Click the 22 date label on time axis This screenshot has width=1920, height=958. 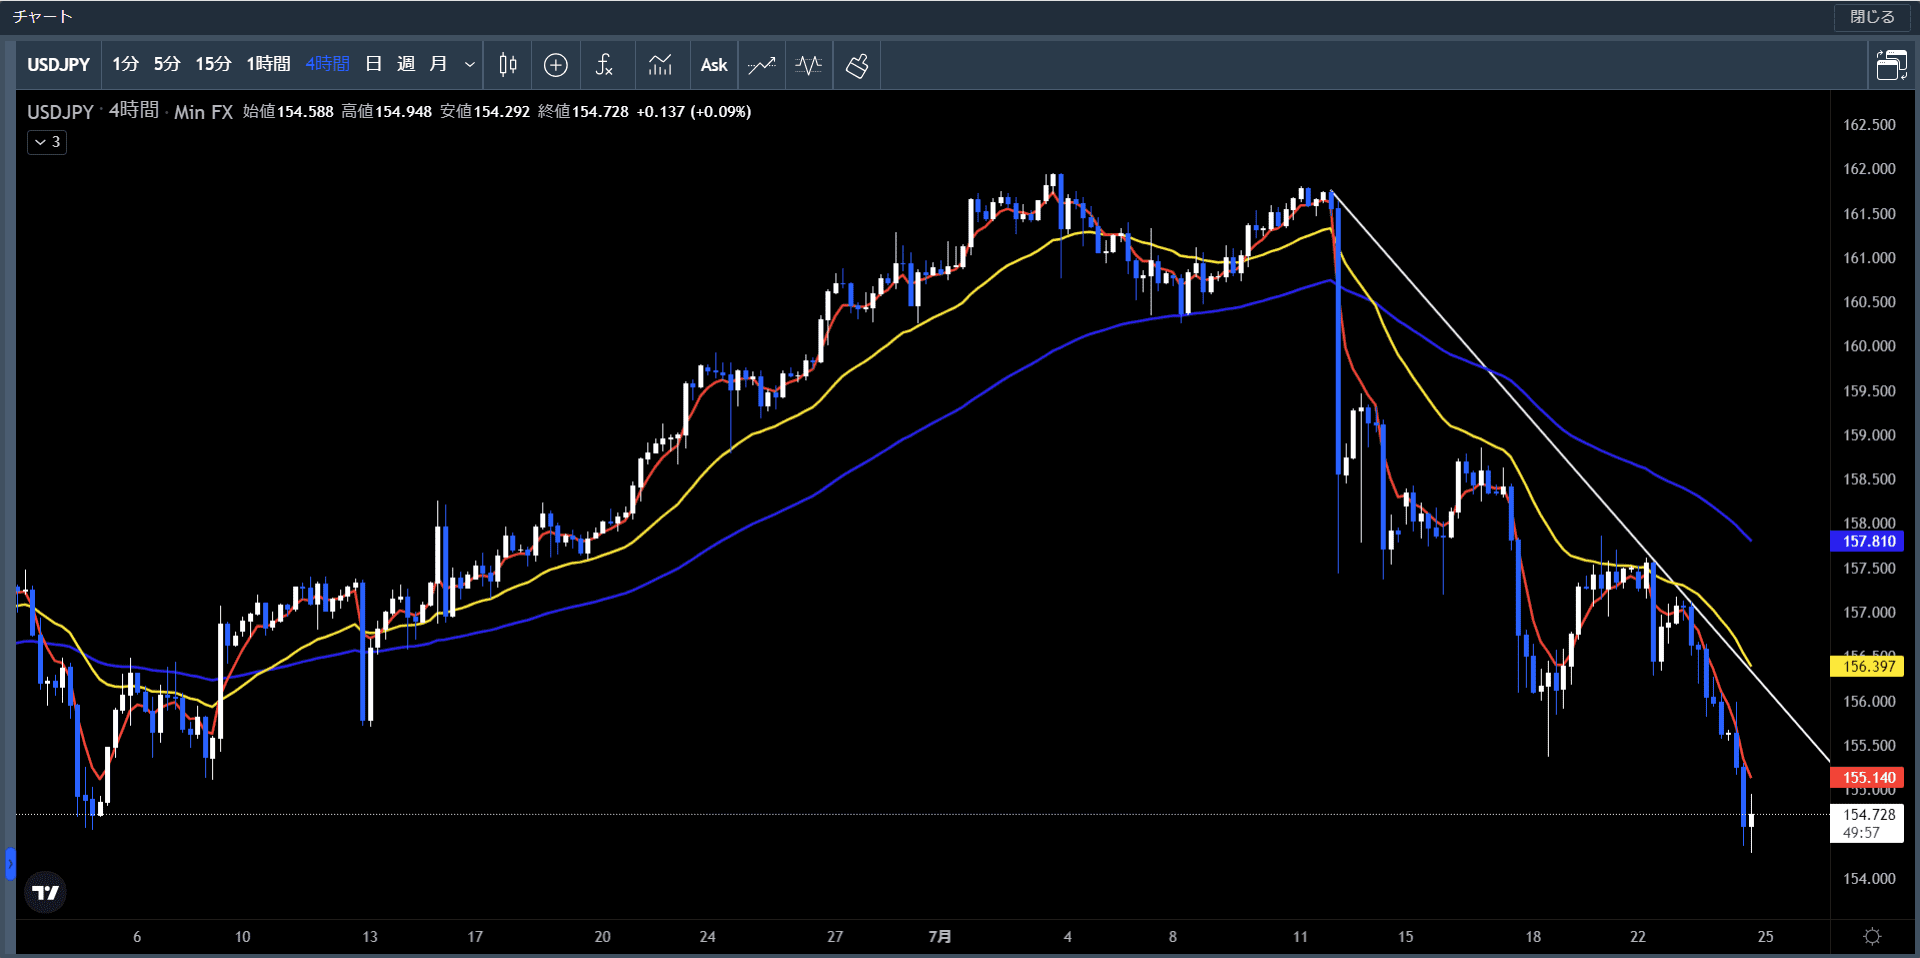(x=1638, y=937)
